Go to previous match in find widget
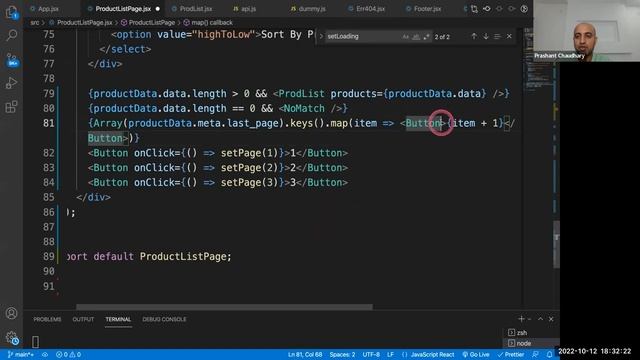Image resolution: width=640 pixels, height=360 pixels. click(x=474, y=36)
